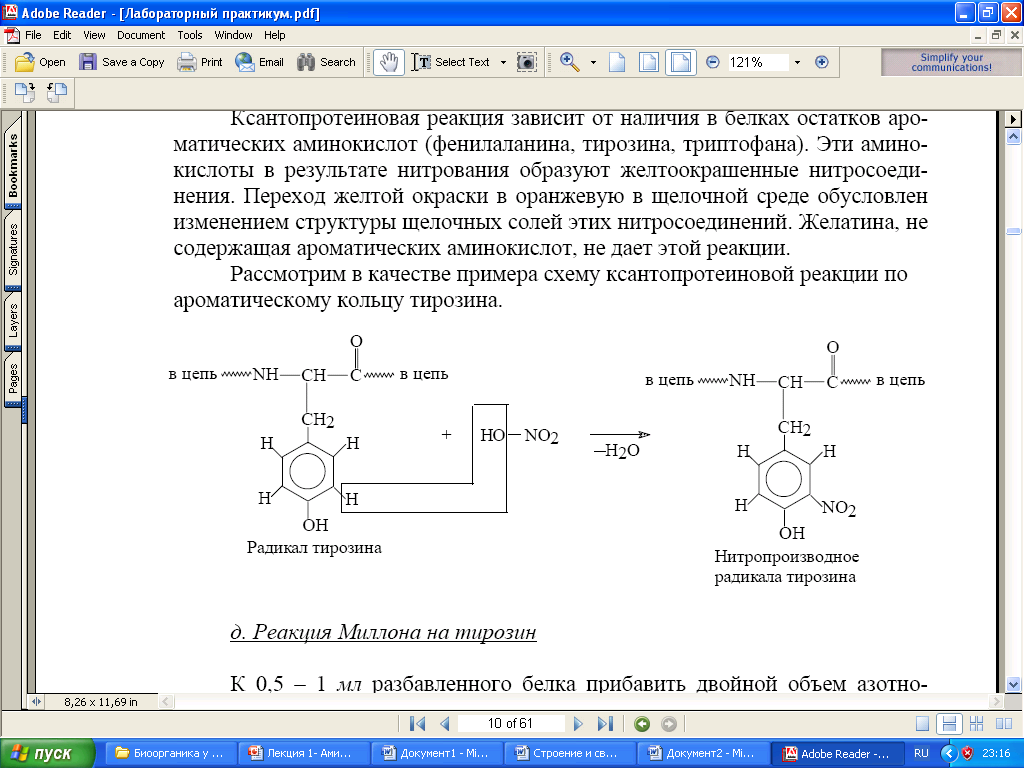Switch to Continuous page layout
The image size is (1024, 768).
tap(949, 724)
